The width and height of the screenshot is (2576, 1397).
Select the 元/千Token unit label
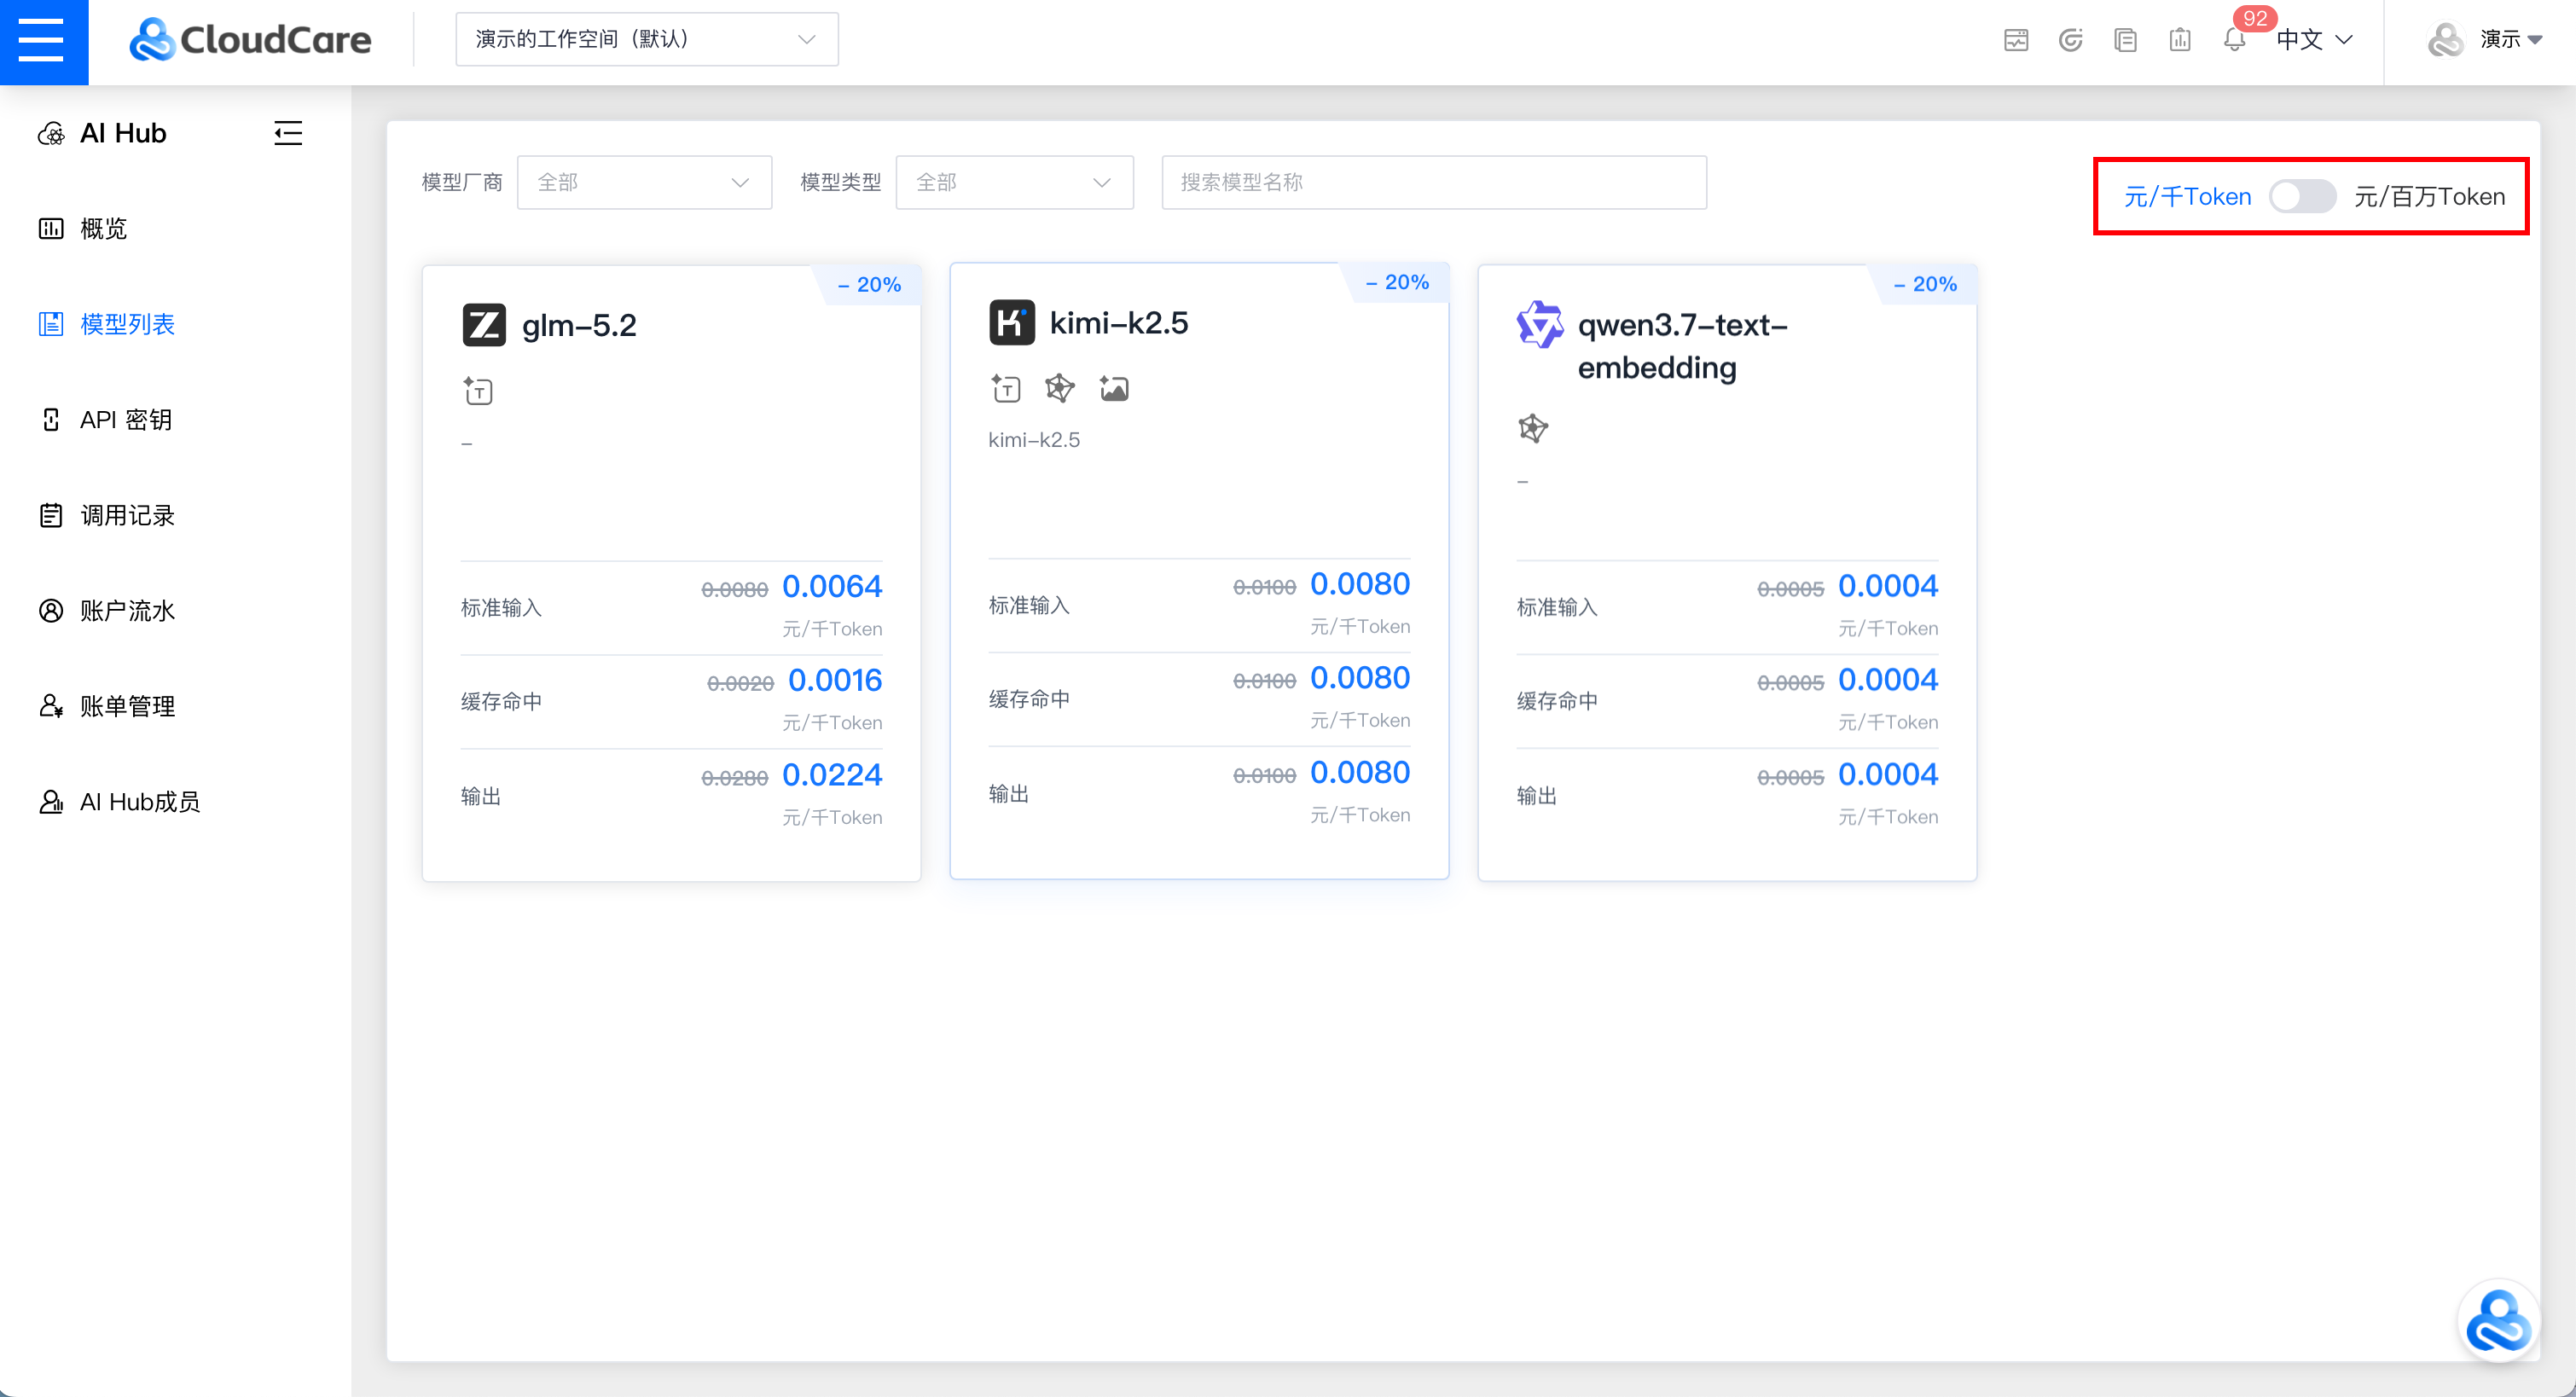tap(2187, 196)
